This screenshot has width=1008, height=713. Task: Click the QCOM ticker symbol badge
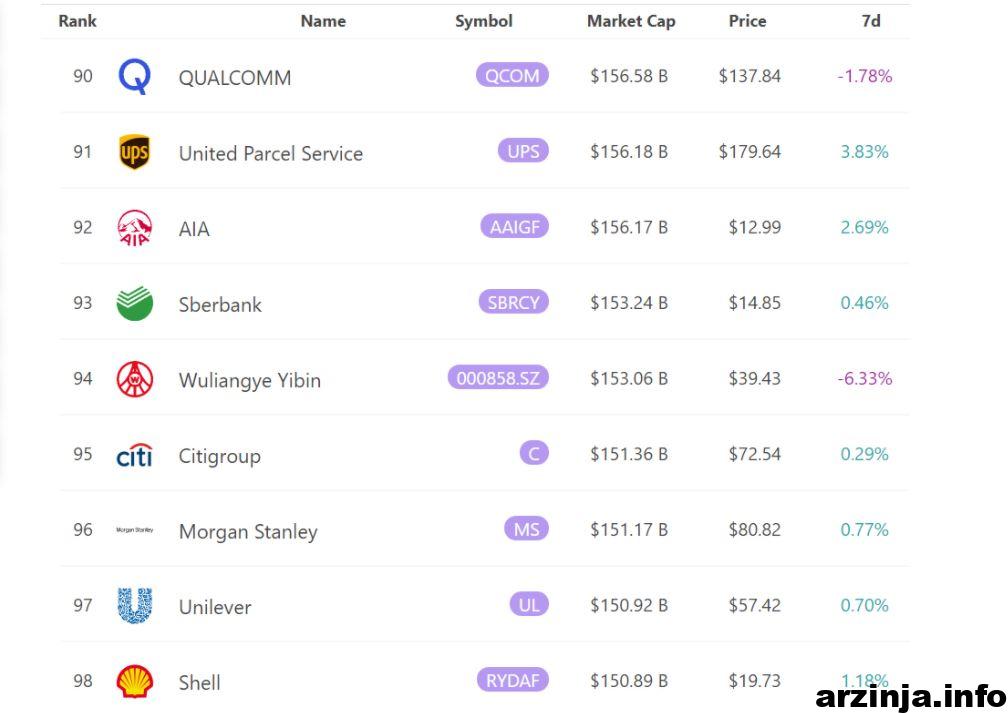(512, 75)
